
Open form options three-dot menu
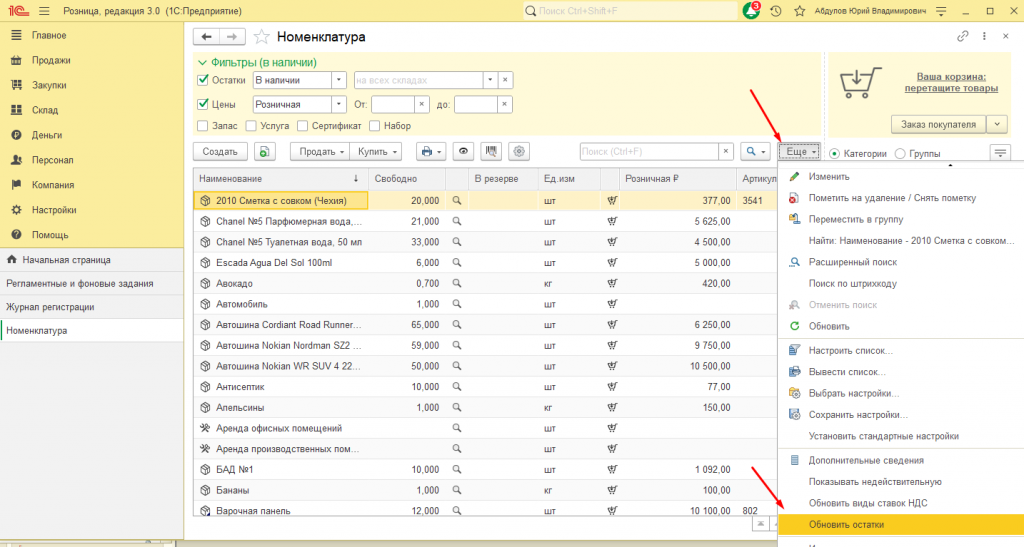(984, 37)
